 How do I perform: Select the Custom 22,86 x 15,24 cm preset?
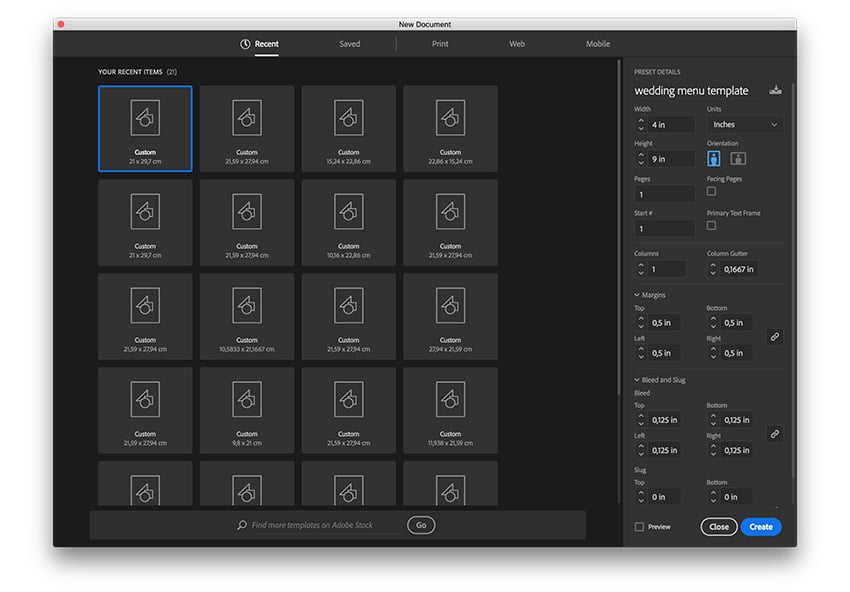(450, 128)
